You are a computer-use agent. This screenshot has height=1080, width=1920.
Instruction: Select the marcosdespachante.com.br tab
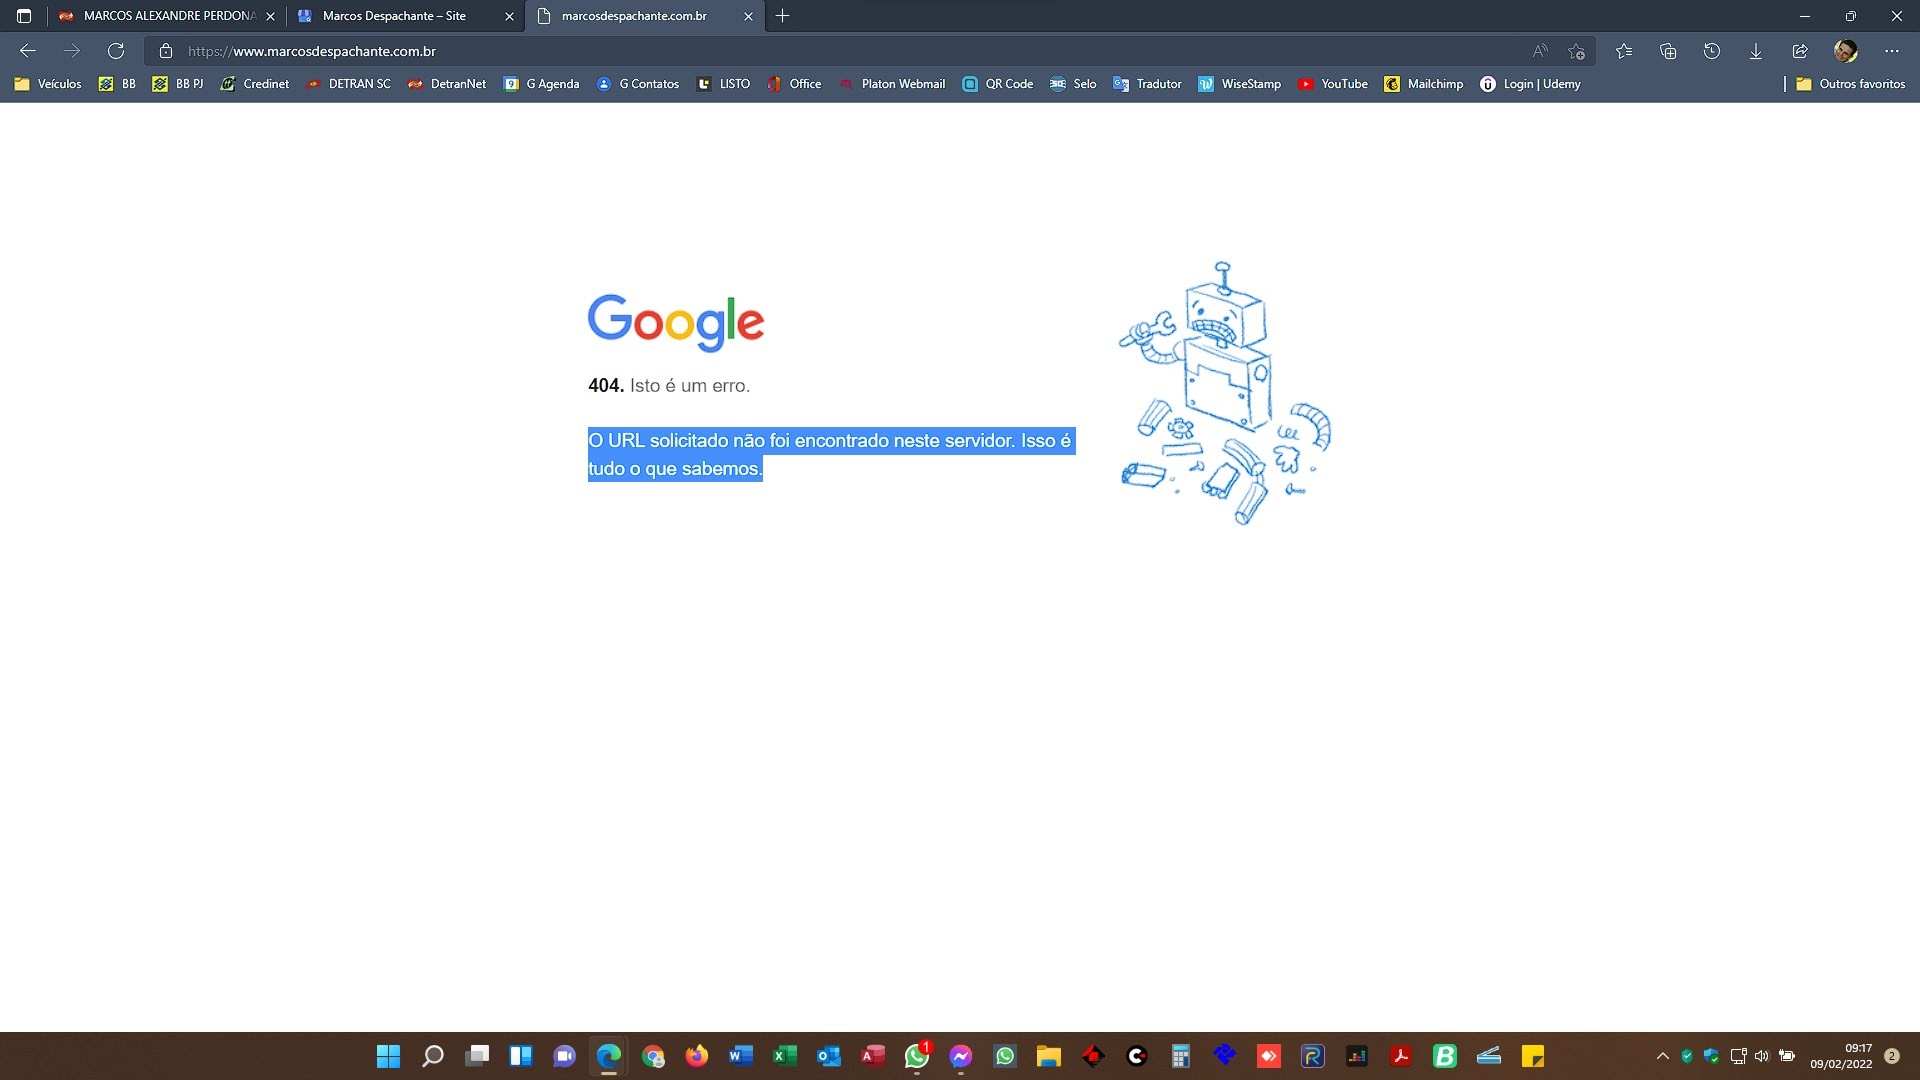(634, 16)
